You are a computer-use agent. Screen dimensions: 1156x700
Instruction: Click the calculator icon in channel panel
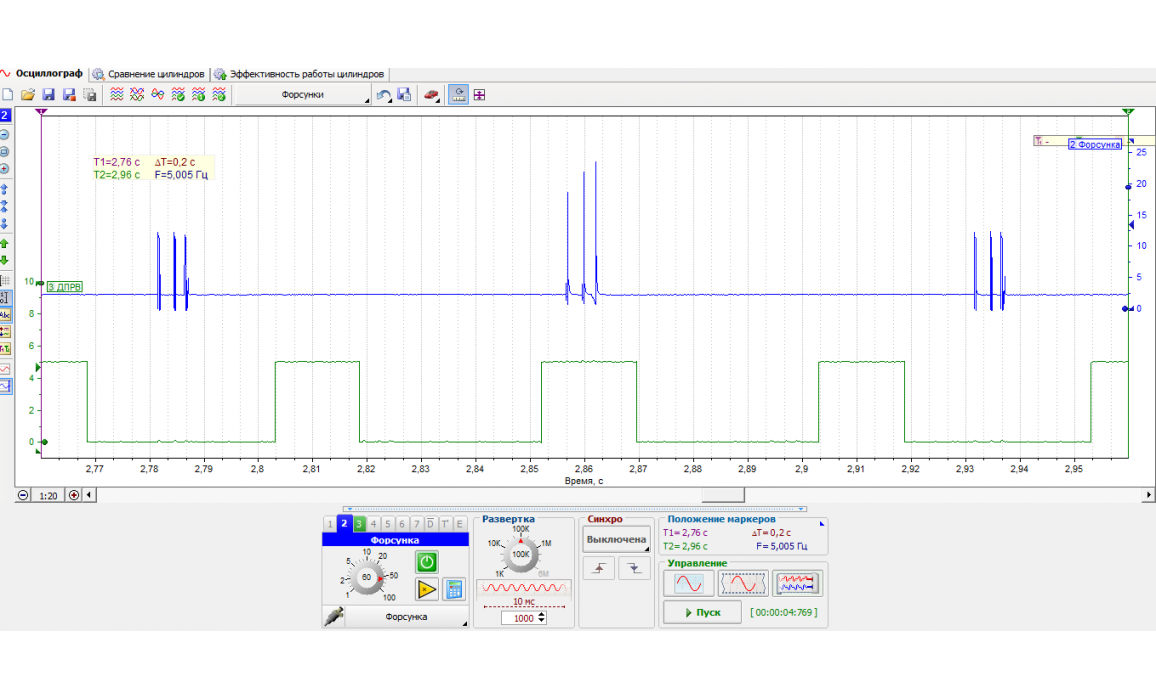(453, 589)
